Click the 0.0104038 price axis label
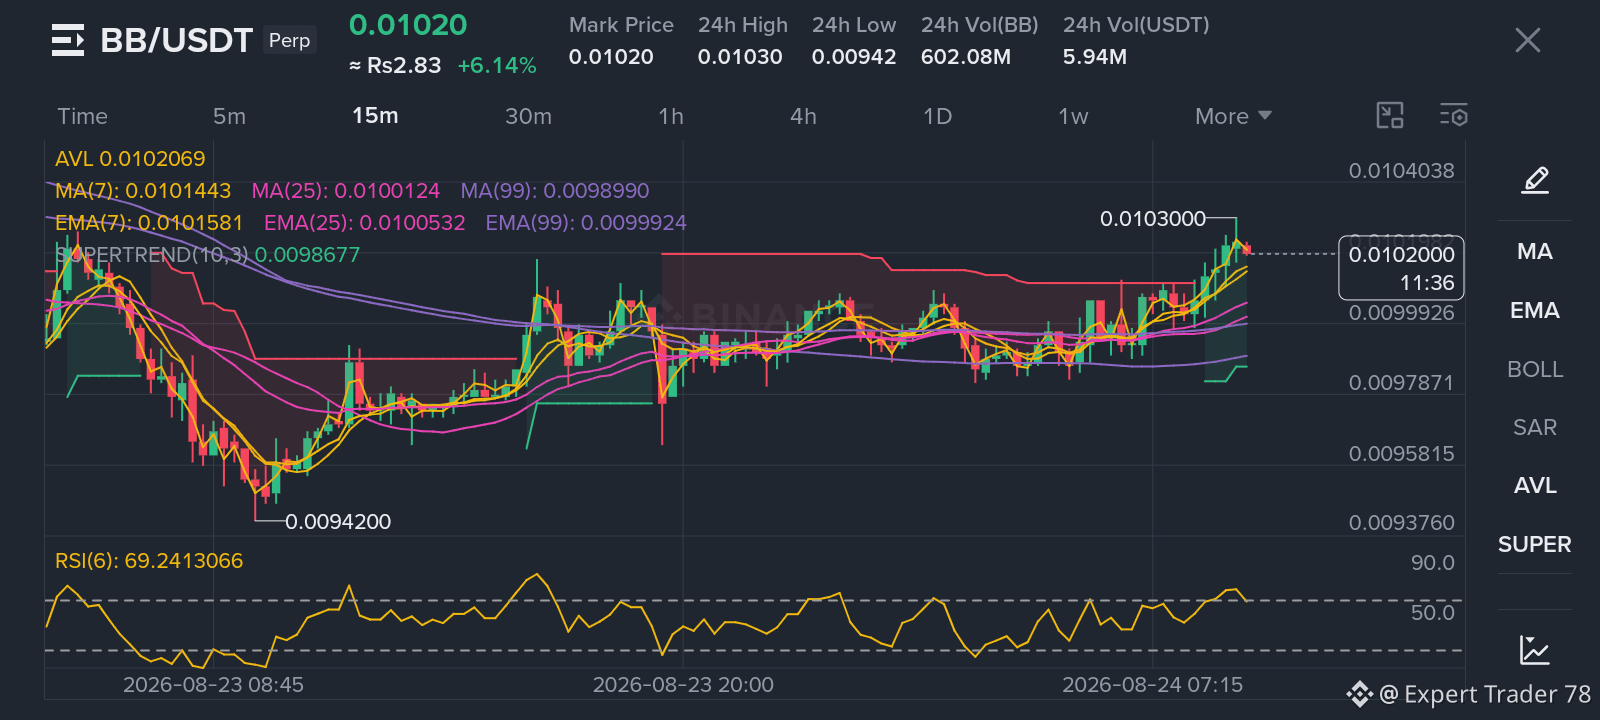Screen dimensions: 1600x720 click(x=1402, y=171)
